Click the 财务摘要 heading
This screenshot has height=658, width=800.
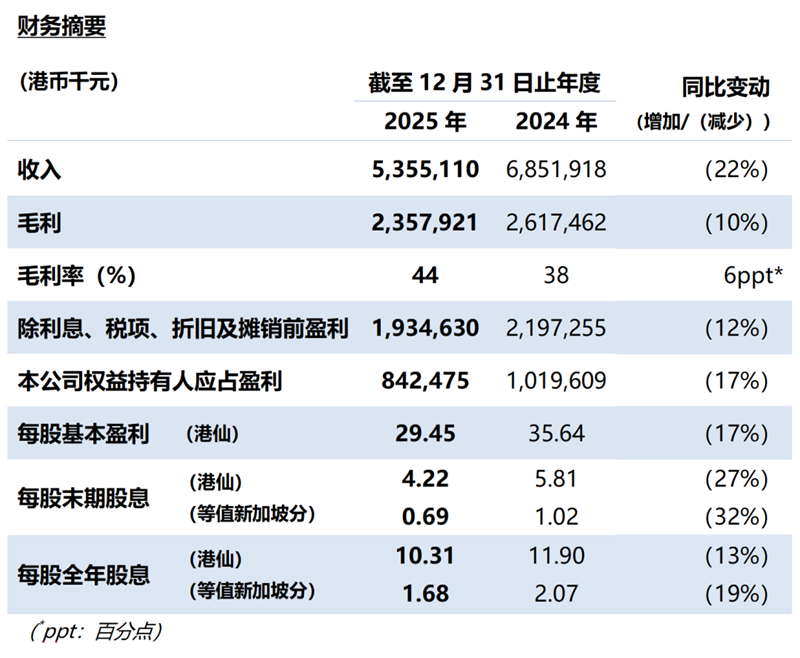[x=62, y=27]
